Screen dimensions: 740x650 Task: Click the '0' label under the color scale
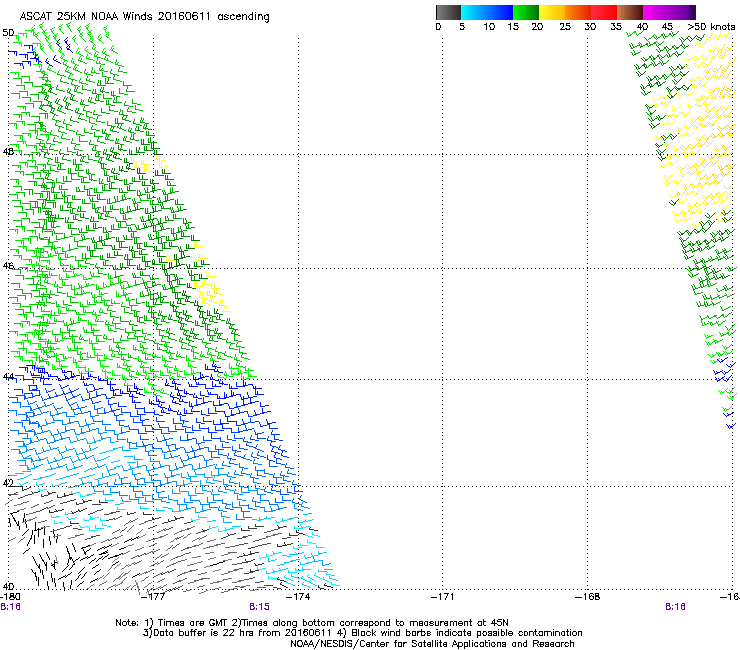[x=438, y=27]
